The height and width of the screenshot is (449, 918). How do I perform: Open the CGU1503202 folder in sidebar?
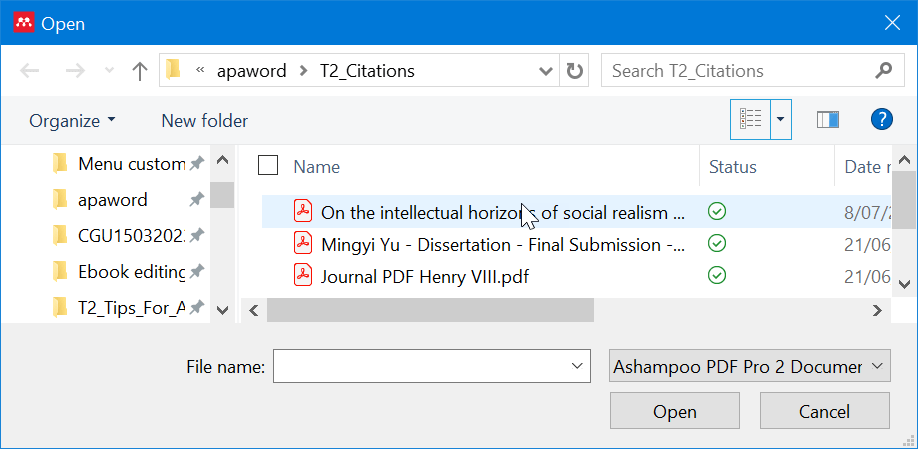click(118, 235)
